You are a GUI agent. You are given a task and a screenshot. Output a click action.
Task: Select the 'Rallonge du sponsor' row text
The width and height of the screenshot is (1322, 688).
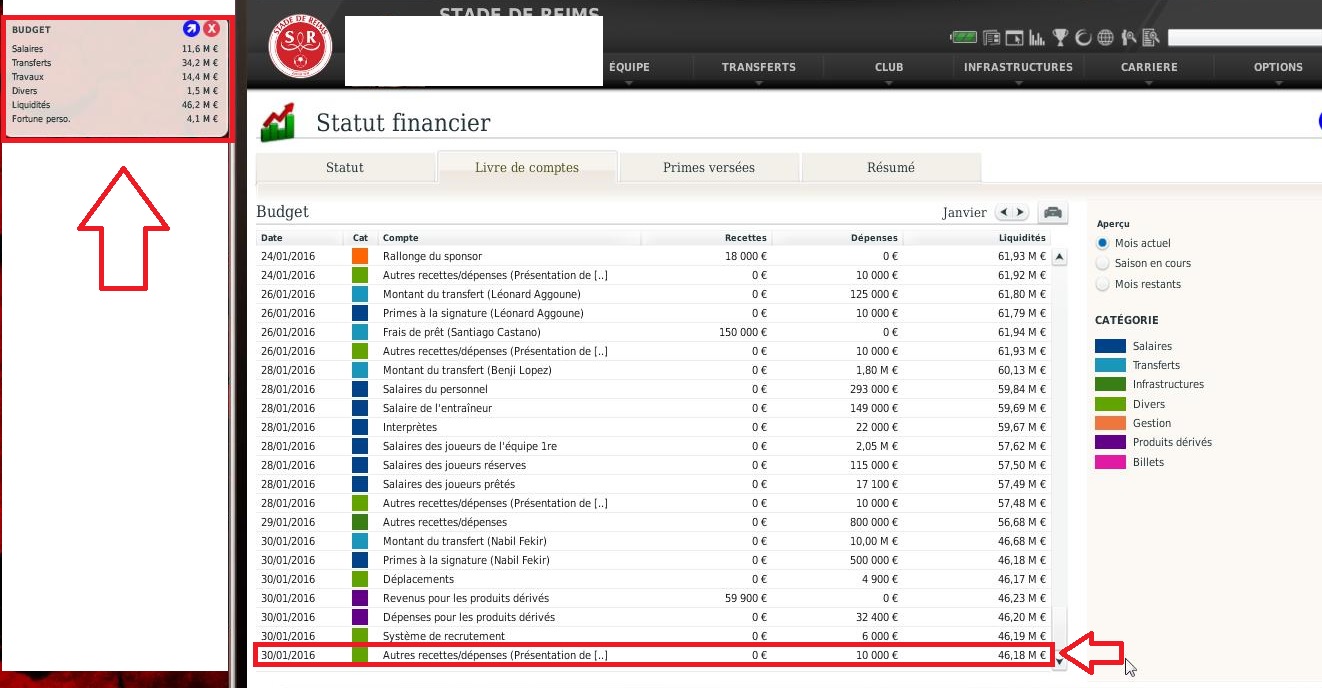[x=432, y=256]
